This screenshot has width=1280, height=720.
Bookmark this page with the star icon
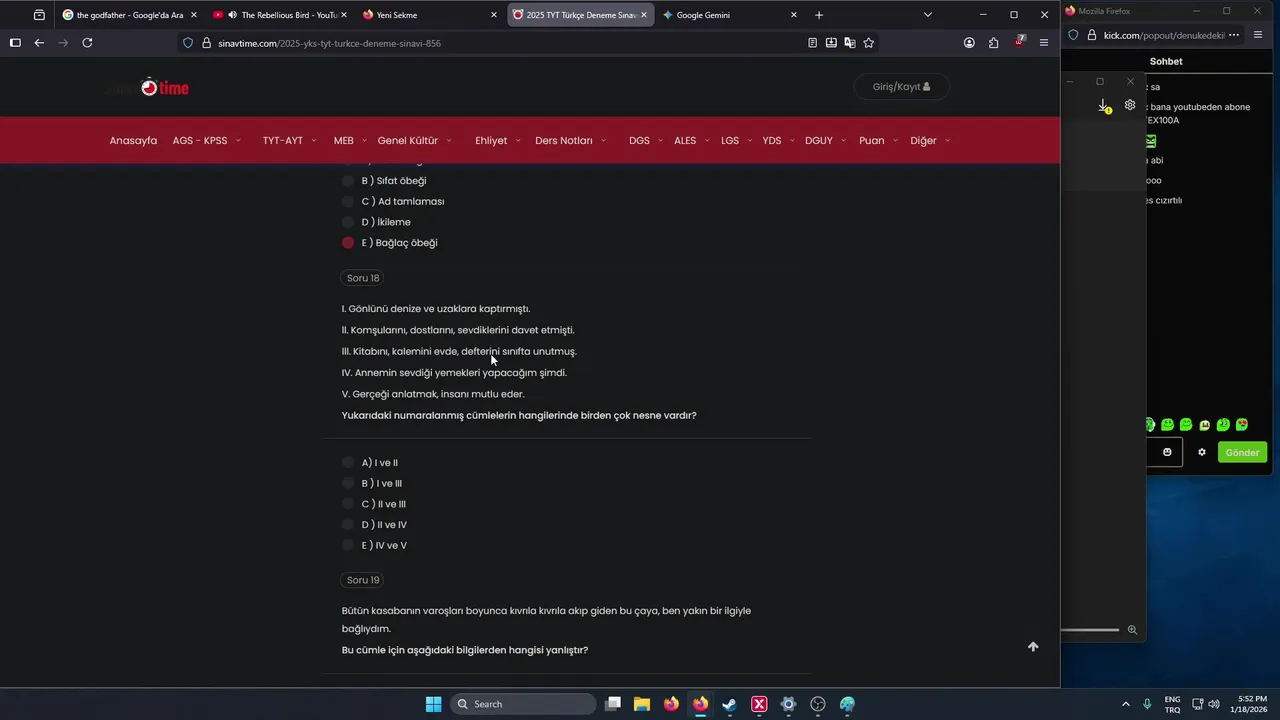(x=868, y=43)
